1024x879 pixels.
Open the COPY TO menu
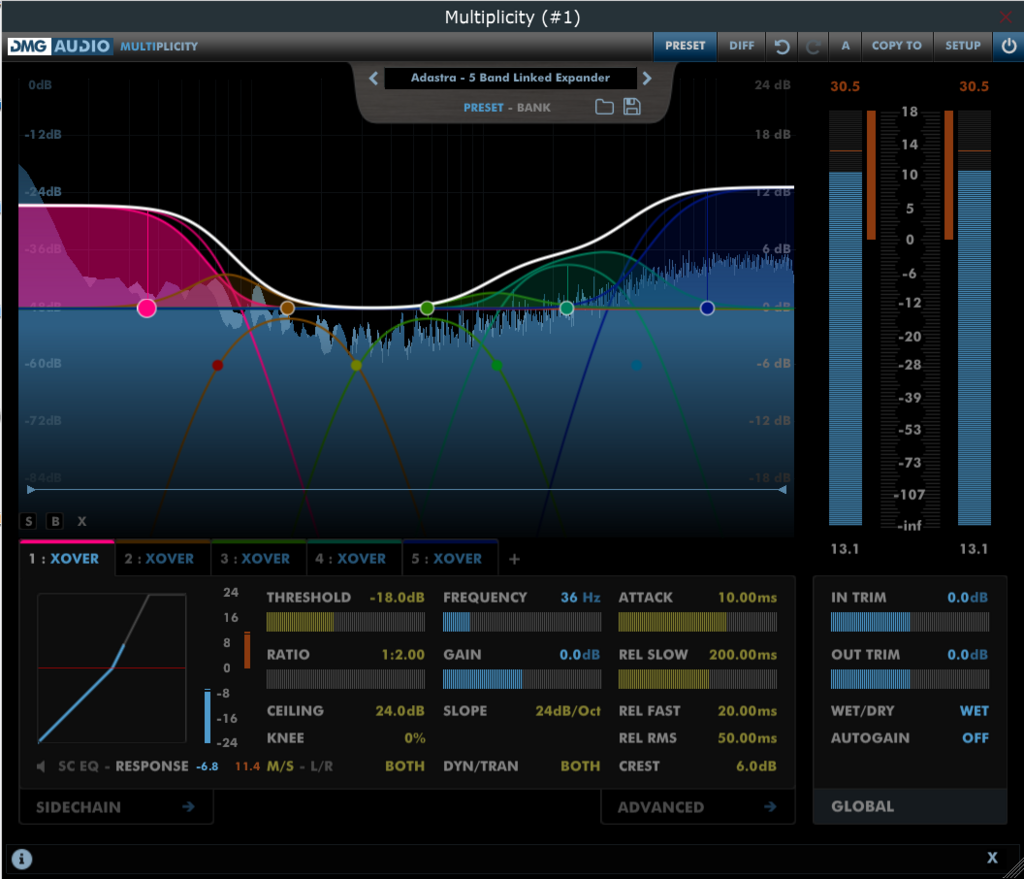(897, 46)
